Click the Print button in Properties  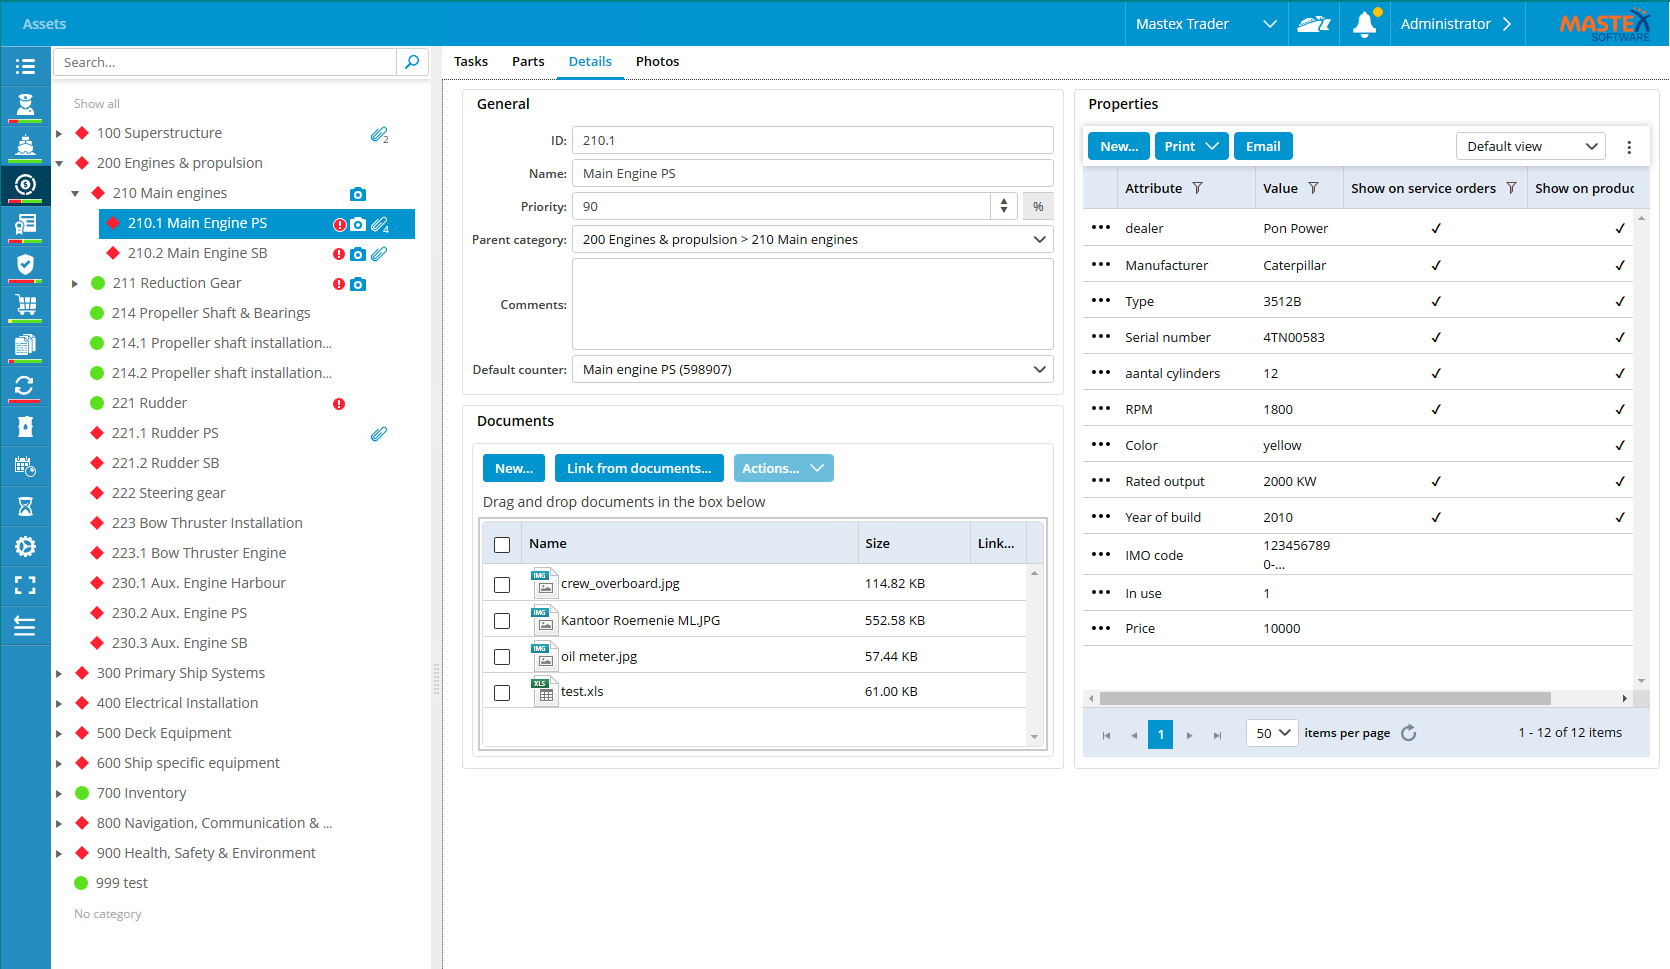point(1192,146)
